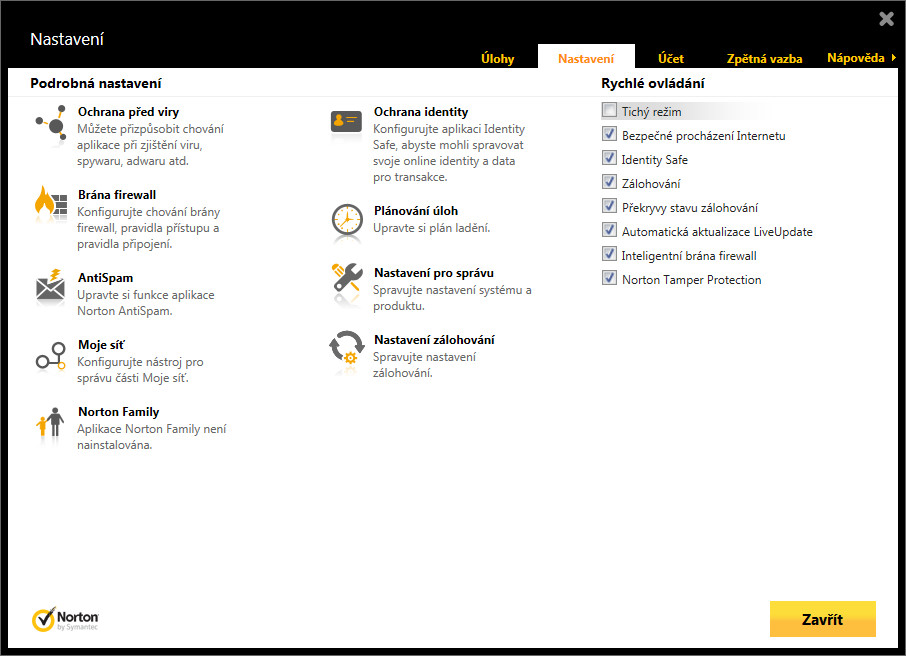Open Brána firewall settings title
Viewport: 906px width, 656px height.
tap(117, 195)
